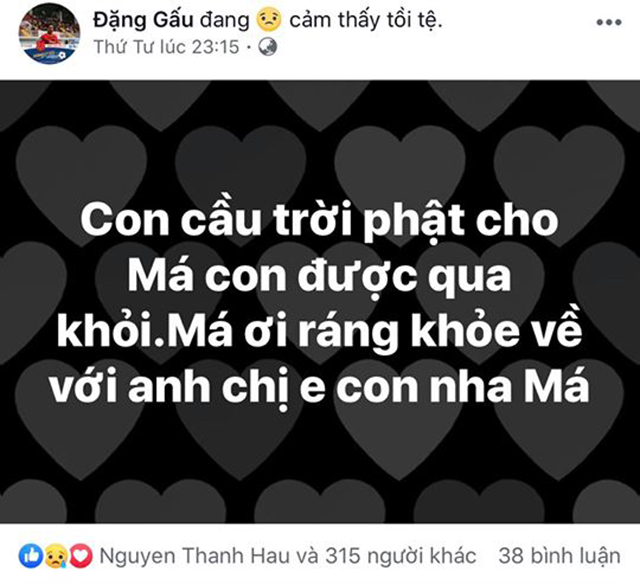This screenshot has height=584, width=640.
Task: Open the three-dot post options menu
Action: coord(609,22)
